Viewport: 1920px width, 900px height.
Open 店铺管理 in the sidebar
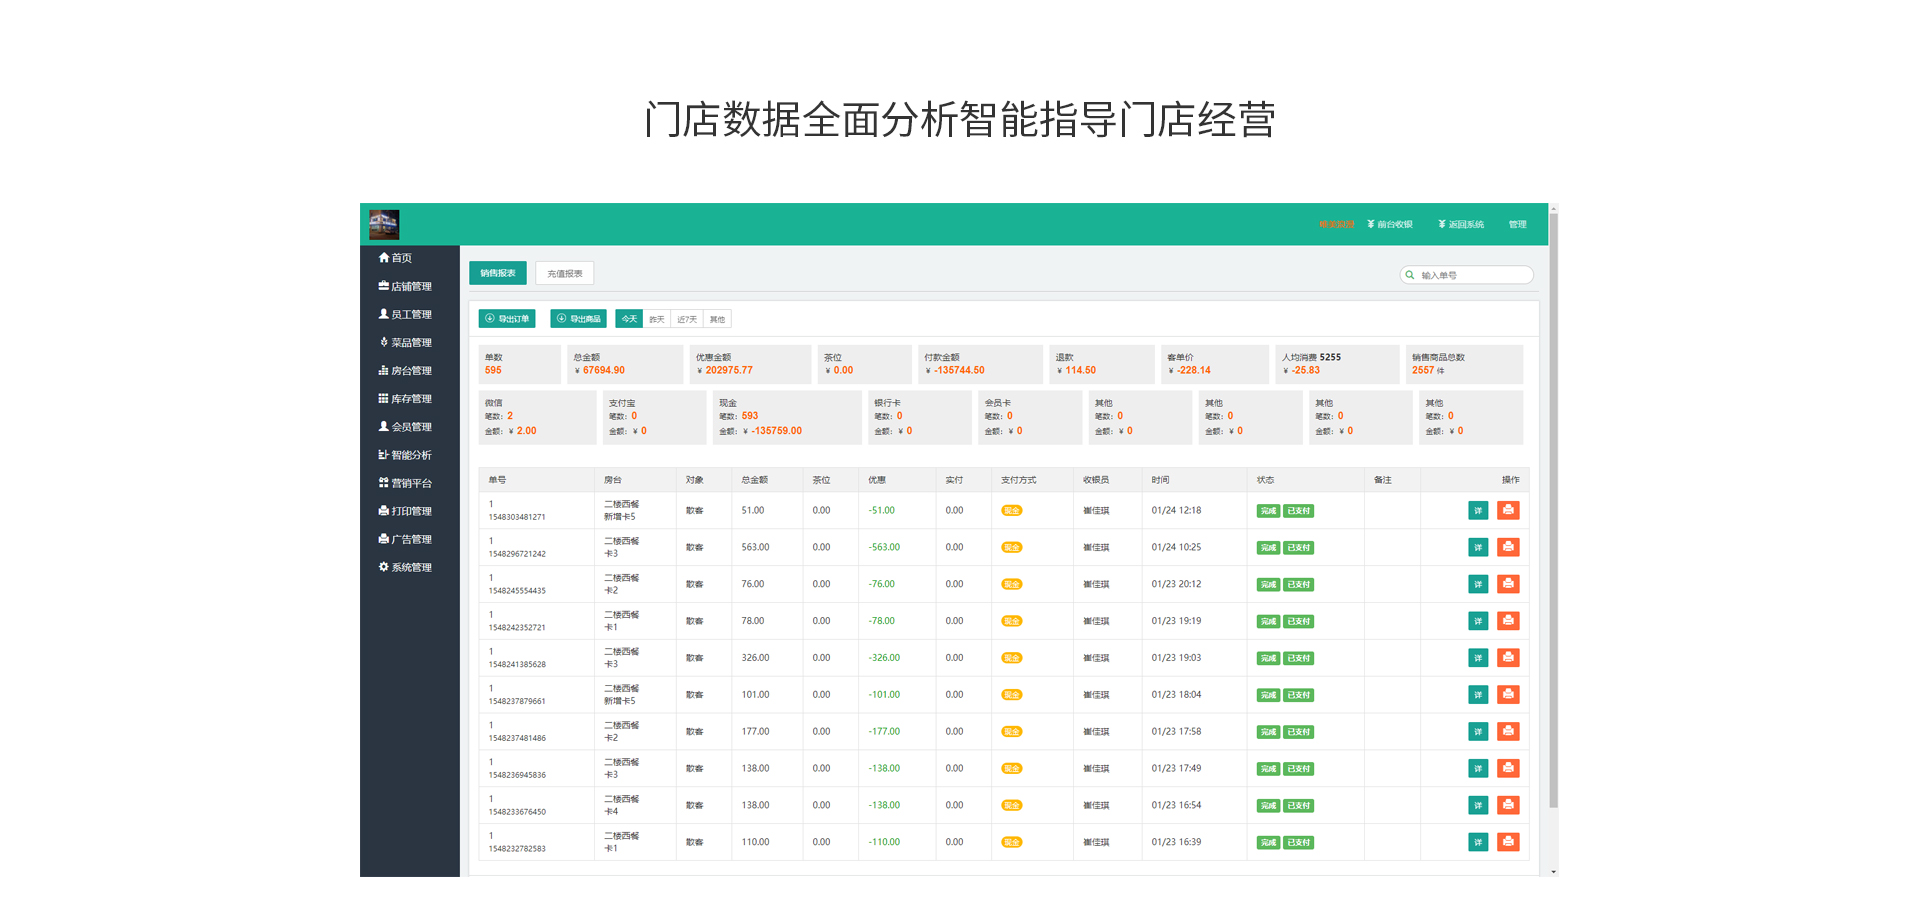click(405, 286)
